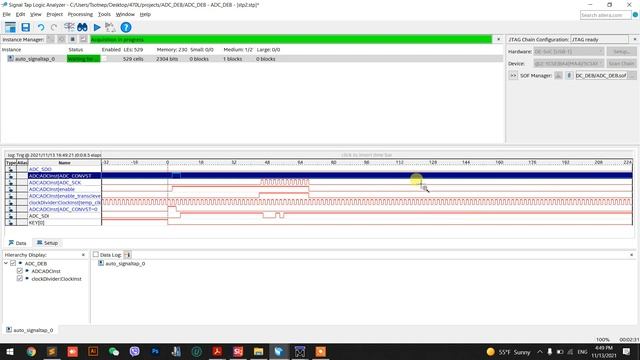The width and height of the screenshot is (640, 360).
Task: Click the timing netlist toolbar icon
Action: click(x=69, y=27)
